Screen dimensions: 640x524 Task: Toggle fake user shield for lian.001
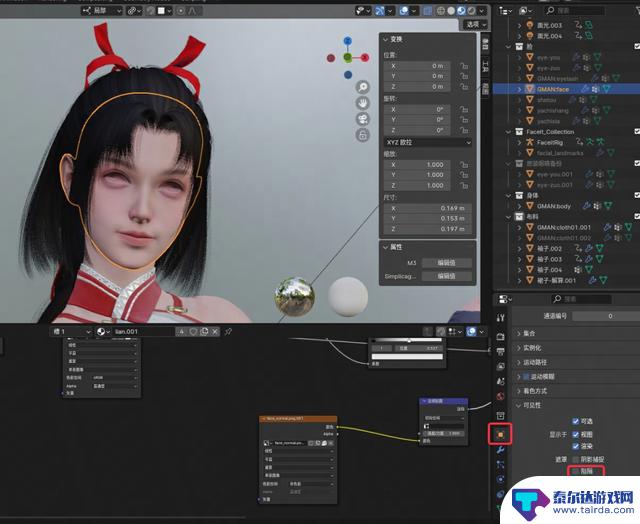tap(193, 331)
